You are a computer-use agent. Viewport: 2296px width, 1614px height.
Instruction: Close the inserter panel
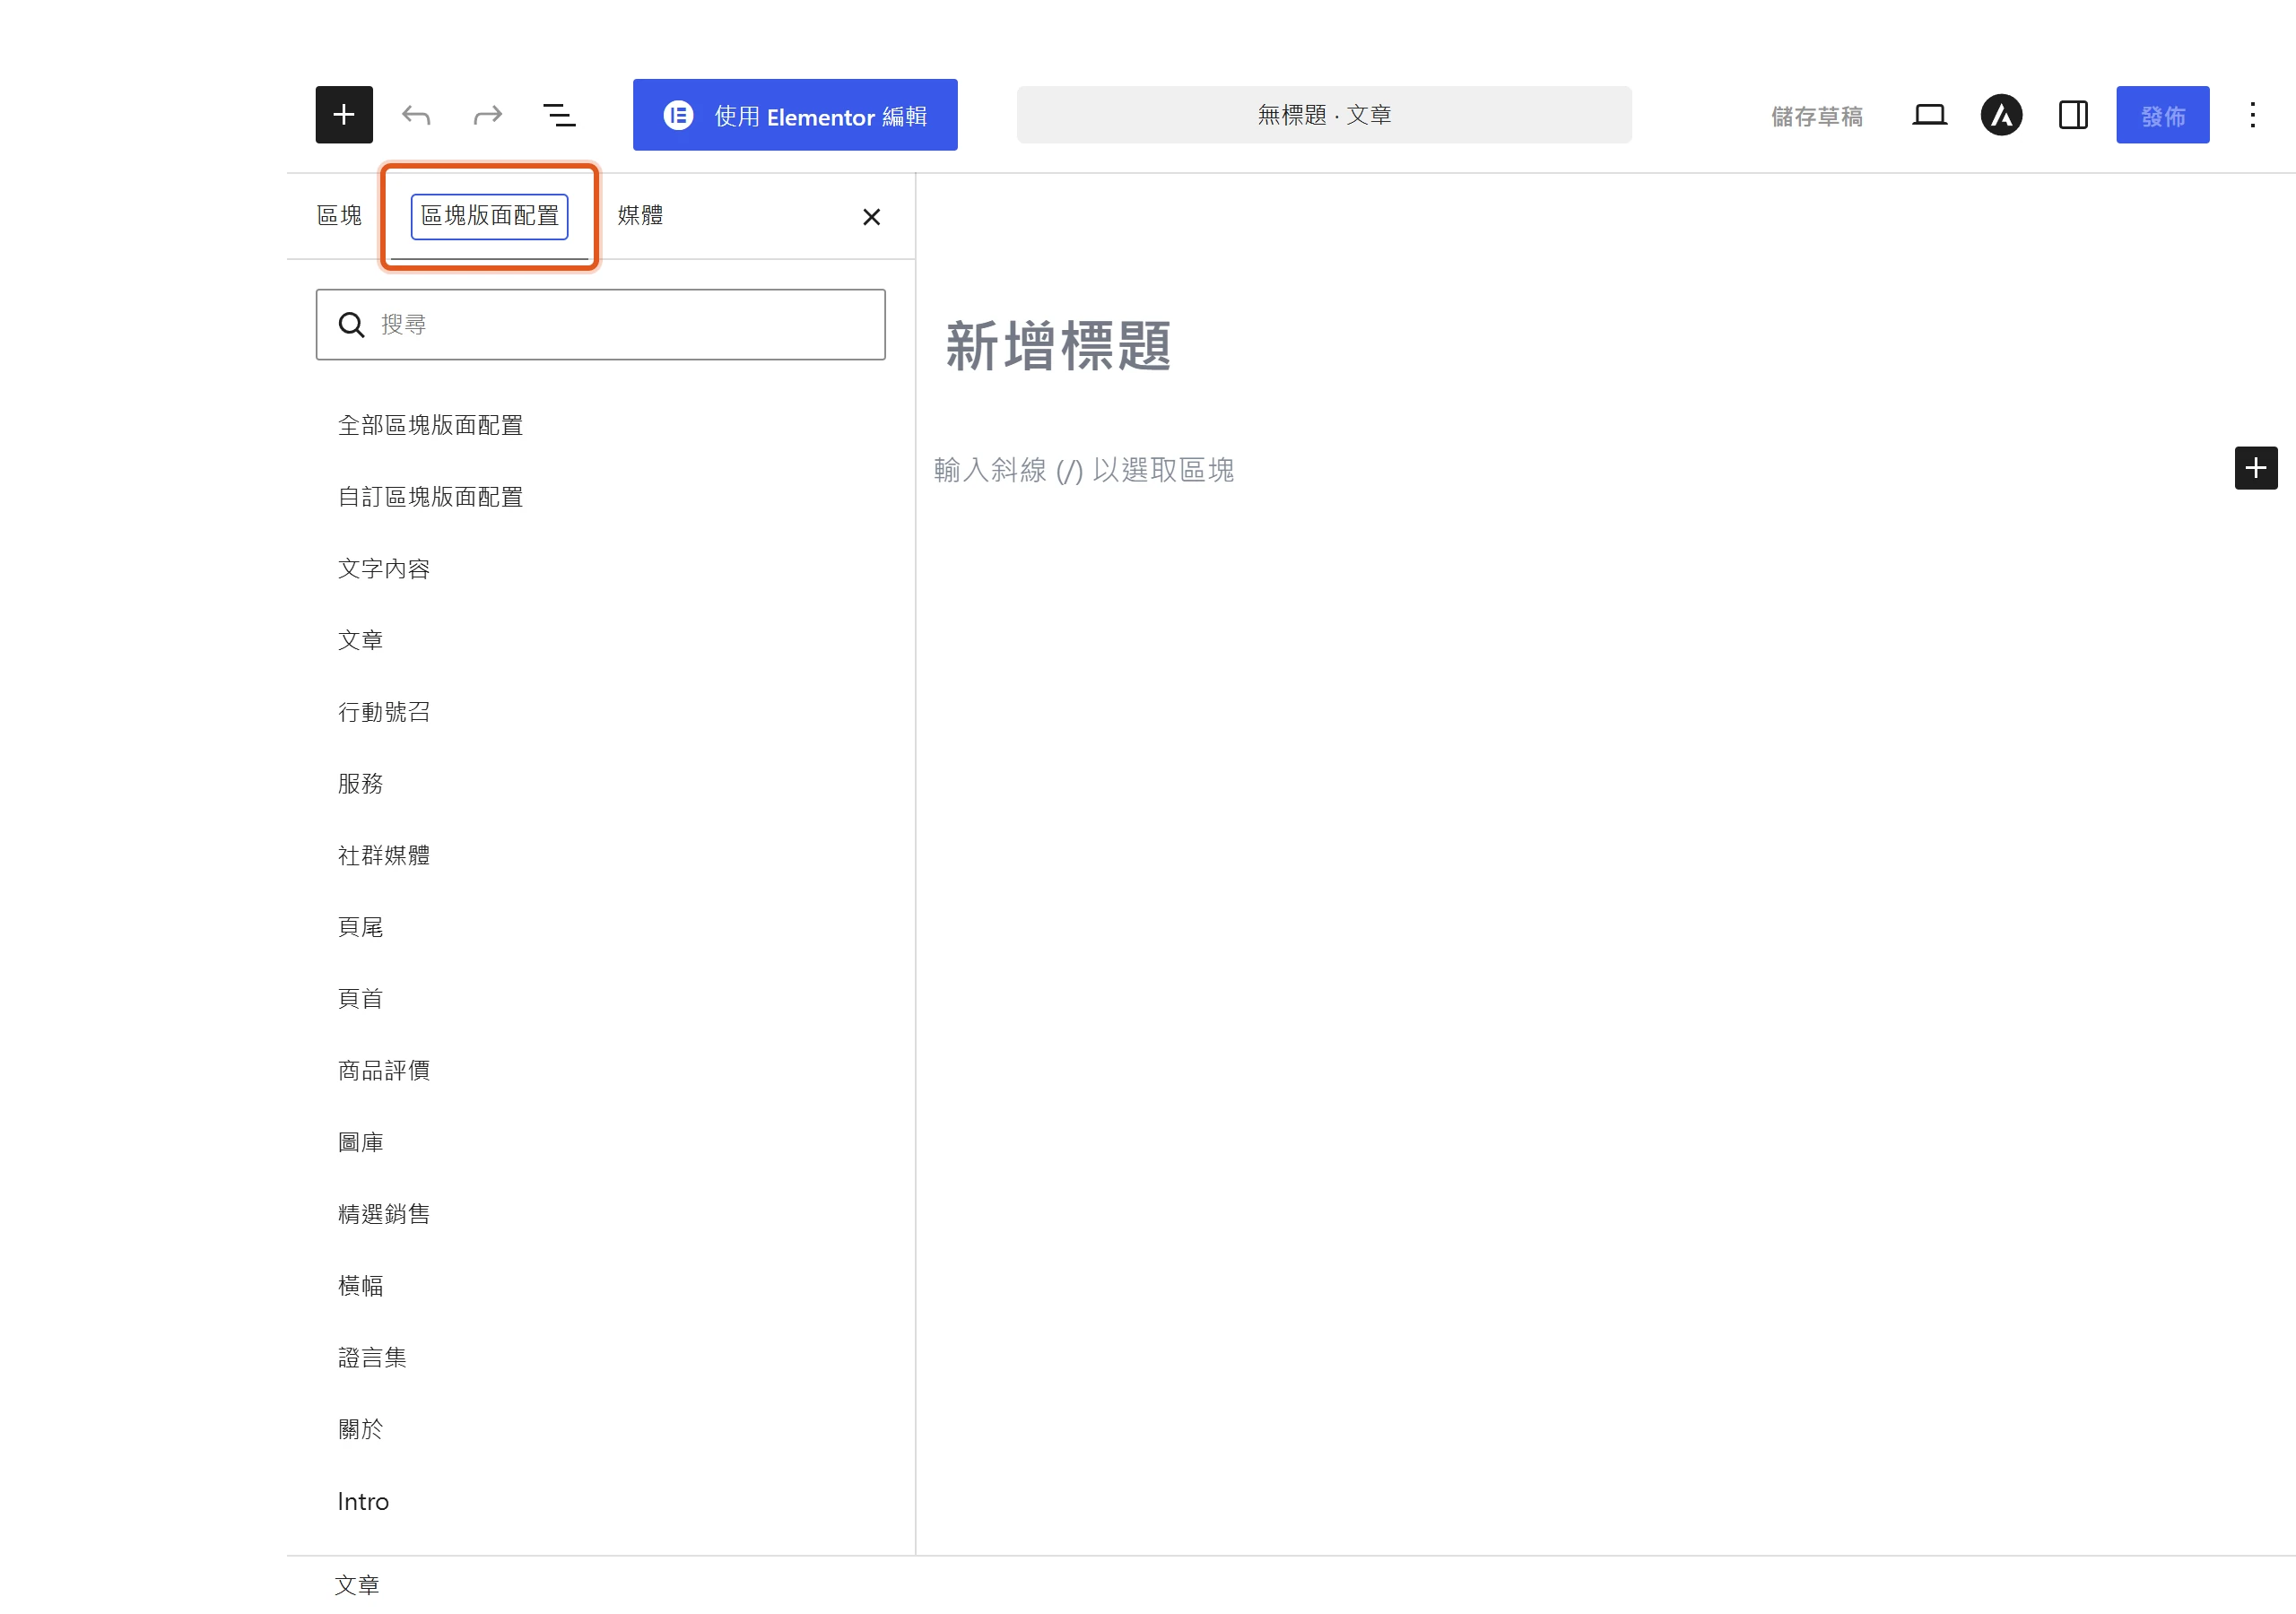click(871, 217)
